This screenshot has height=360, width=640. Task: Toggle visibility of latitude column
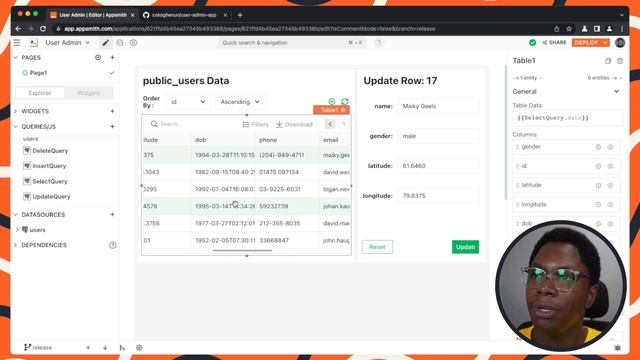pos(611,185)
